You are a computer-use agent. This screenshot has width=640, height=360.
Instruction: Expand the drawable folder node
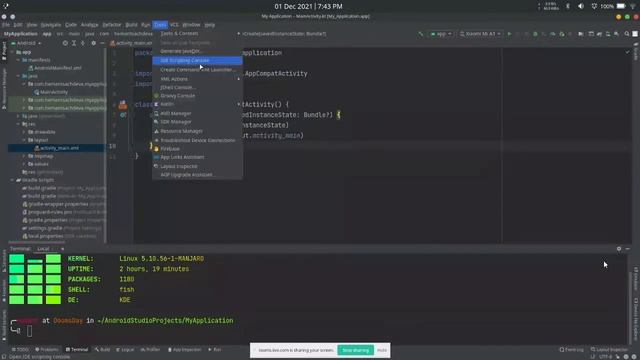pos(24,132)
